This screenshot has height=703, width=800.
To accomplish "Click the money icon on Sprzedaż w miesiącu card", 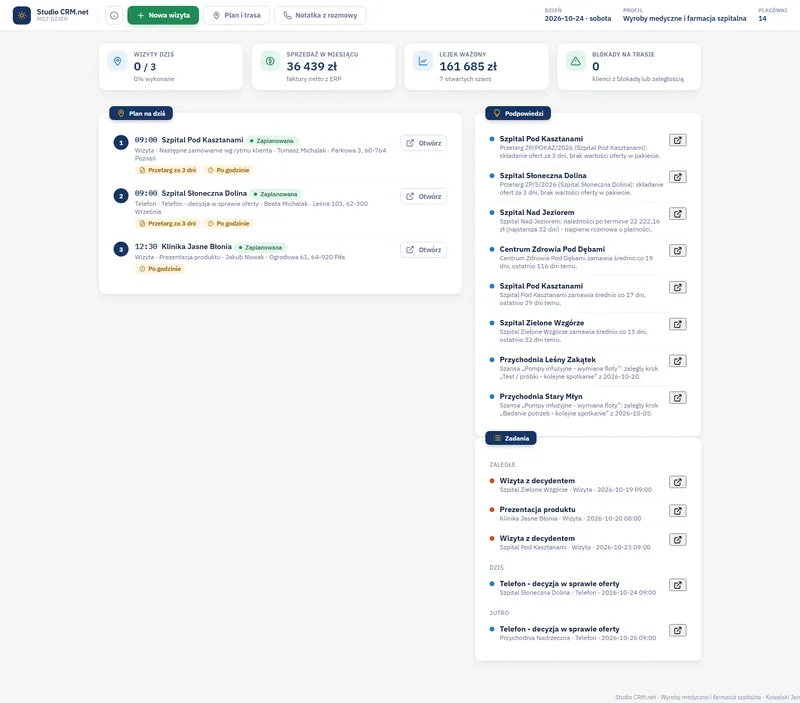I will 270,61.
